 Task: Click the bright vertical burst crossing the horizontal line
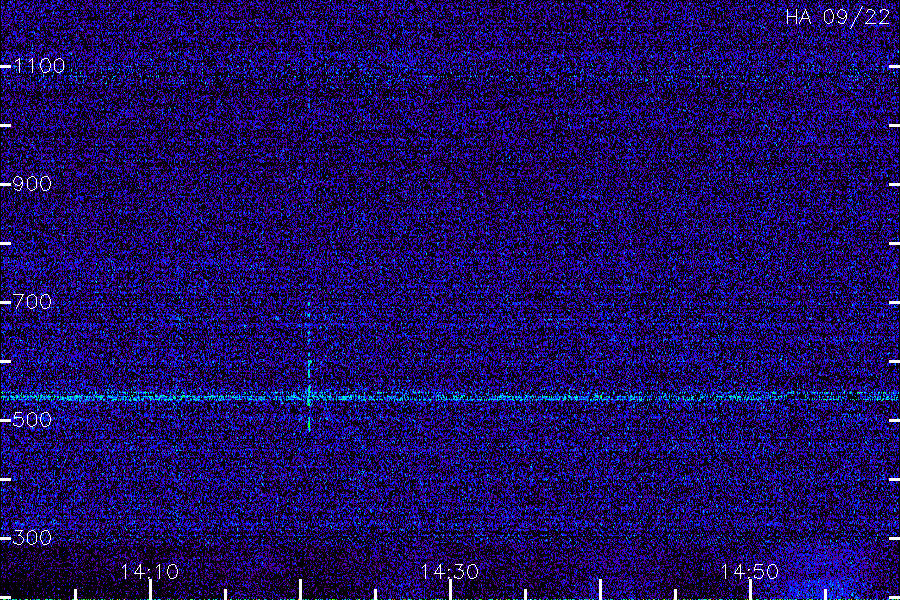pyautogui.click(x=309, y=367)
